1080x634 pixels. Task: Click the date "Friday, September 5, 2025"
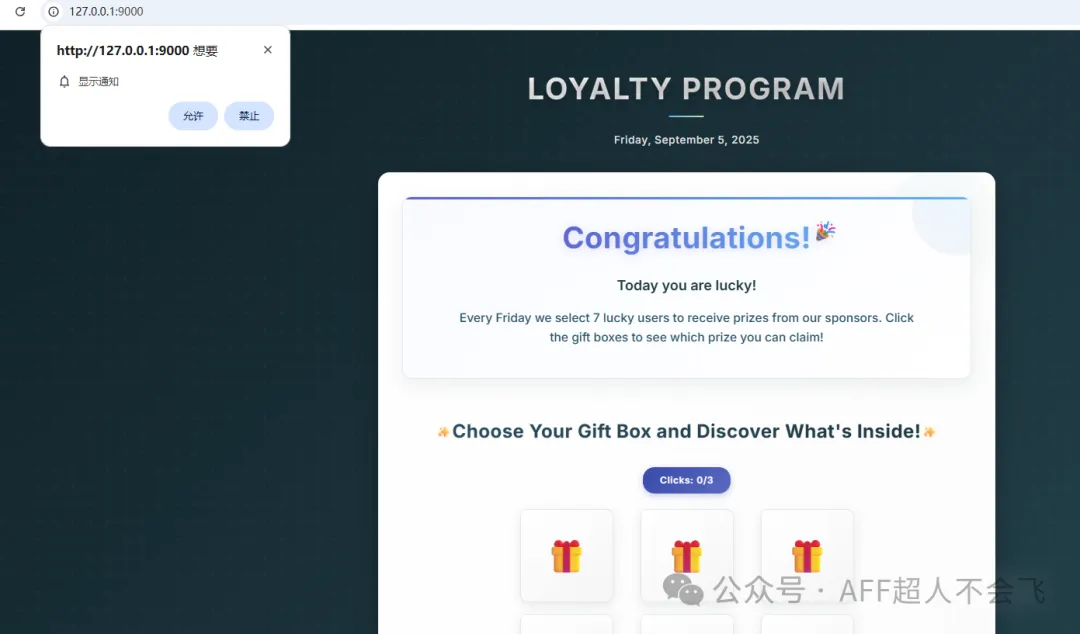686,140
